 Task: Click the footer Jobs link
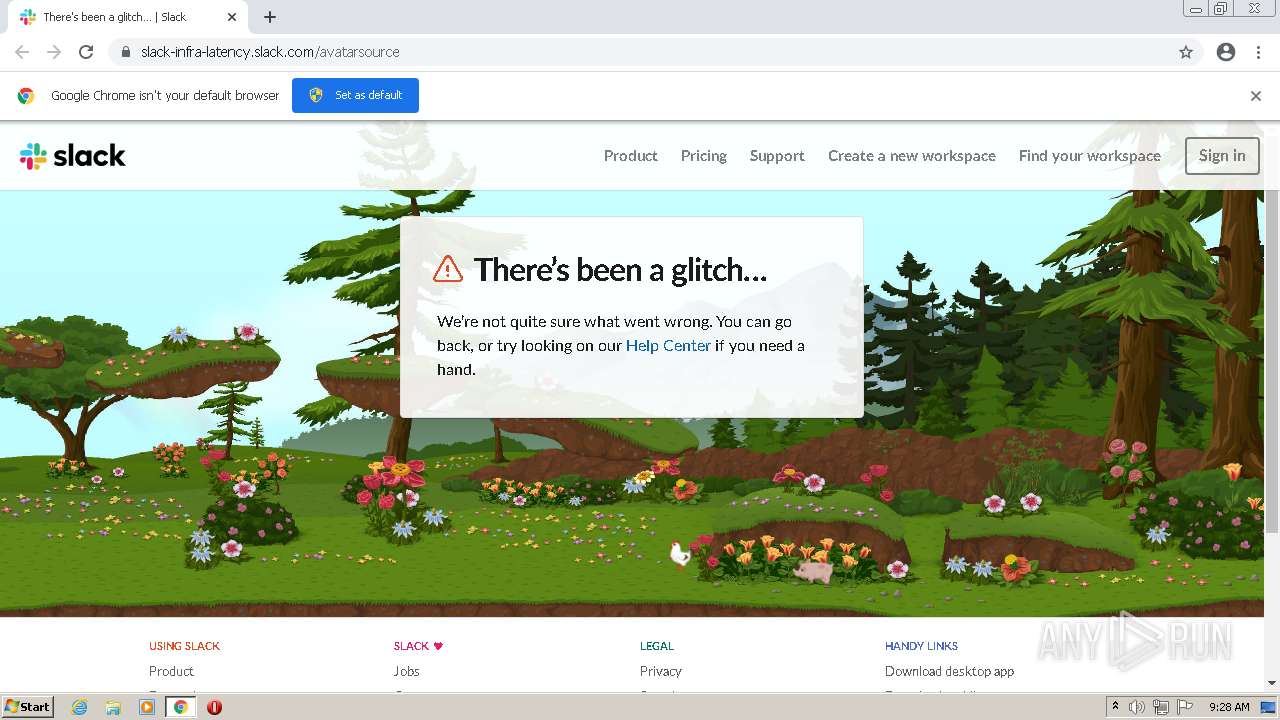click(406, 671)
